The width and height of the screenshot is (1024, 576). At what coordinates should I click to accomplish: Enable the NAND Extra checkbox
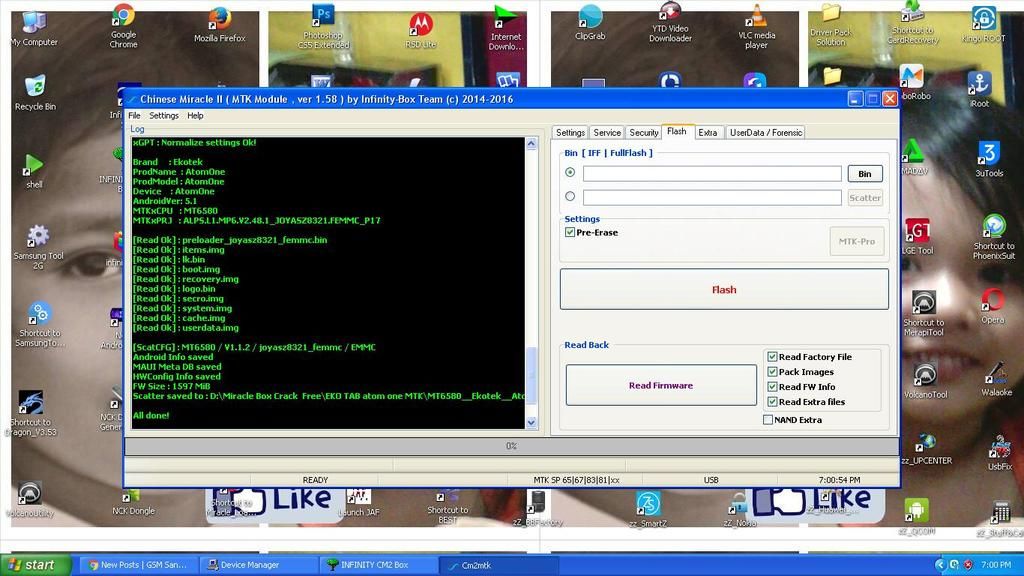click(x=768, y=420)
